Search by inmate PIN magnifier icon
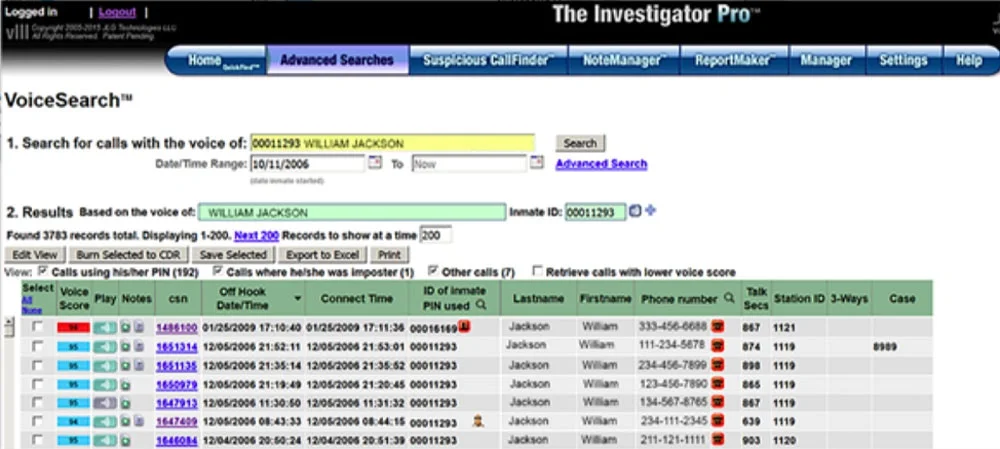Viewport: 1000px width, 449px height. click(x=481, y=305)
